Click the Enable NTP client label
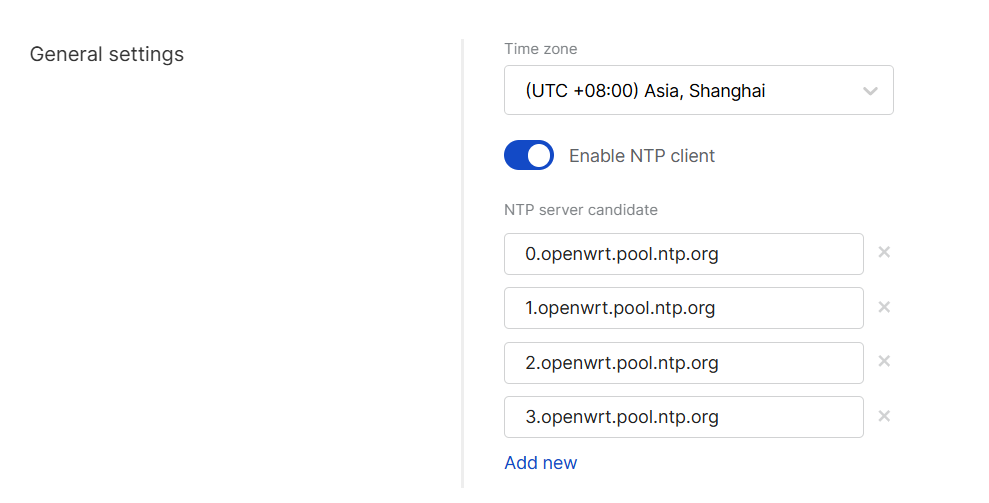The height and width of the screenshot is (503, 989). point(641,156)
